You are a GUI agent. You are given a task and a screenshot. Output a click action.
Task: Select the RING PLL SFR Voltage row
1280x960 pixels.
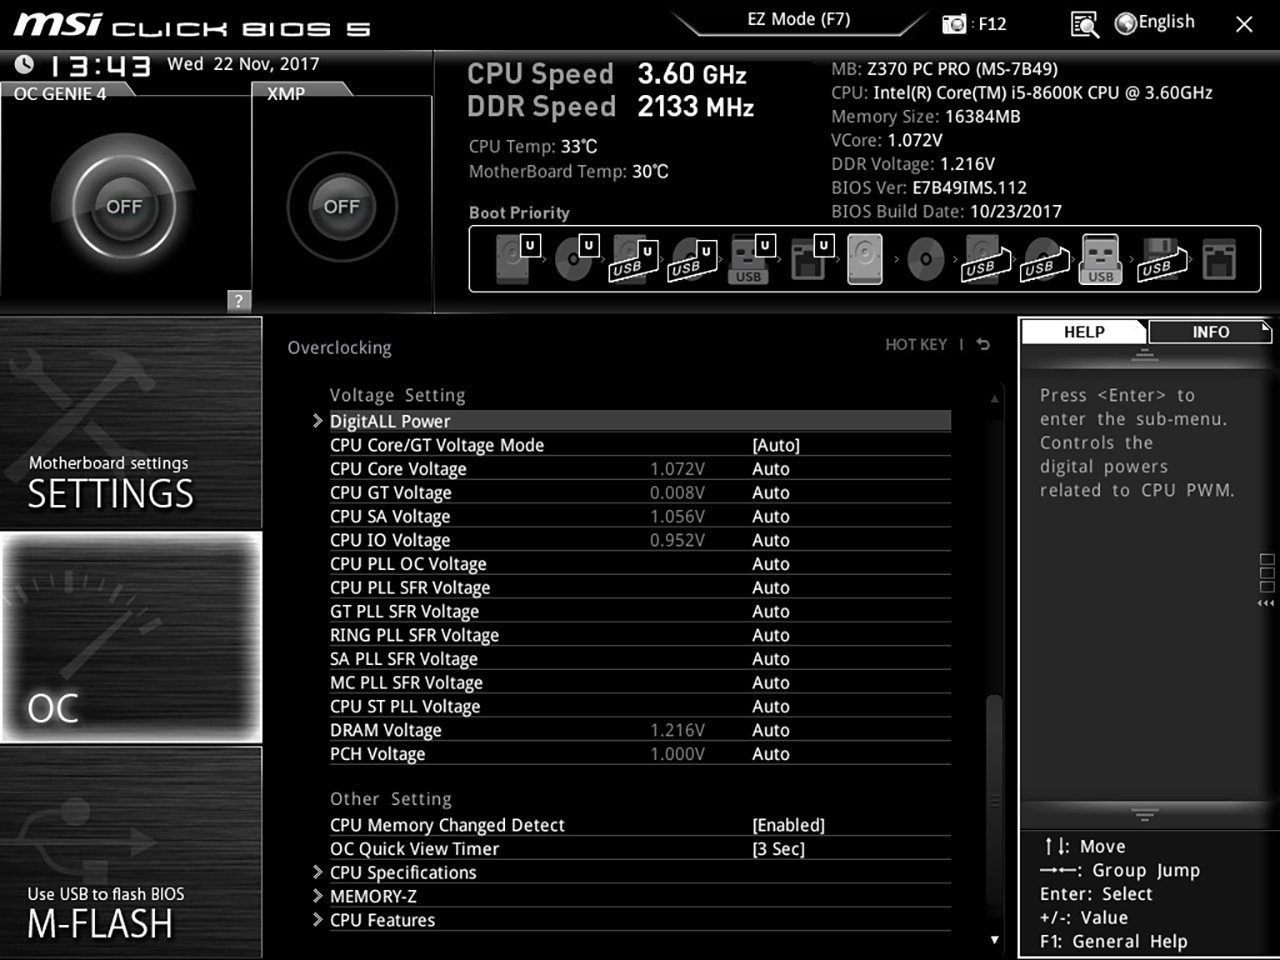coord(640,635)
